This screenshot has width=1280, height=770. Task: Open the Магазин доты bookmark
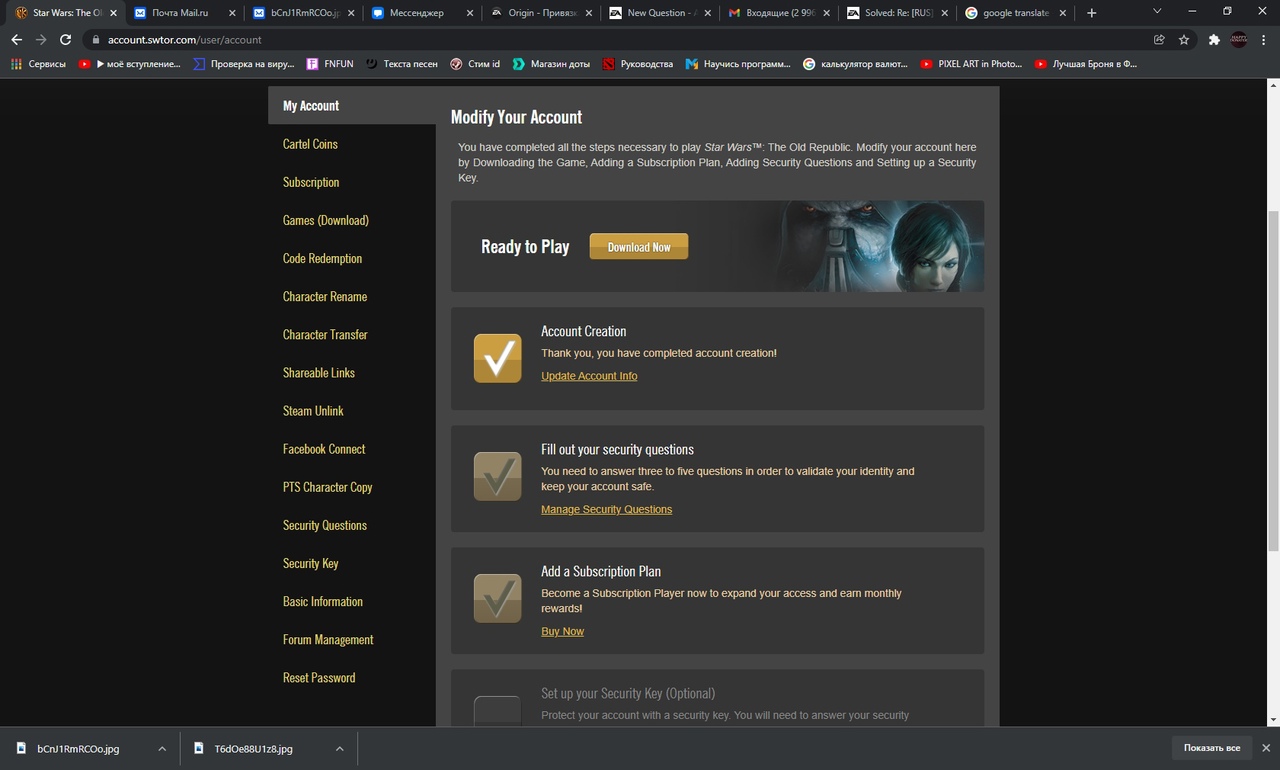point(551,64)
